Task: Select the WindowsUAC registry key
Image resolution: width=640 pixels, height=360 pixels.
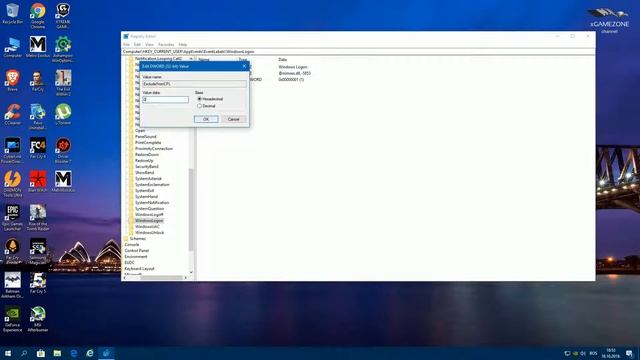Action: tap(147, 227)
